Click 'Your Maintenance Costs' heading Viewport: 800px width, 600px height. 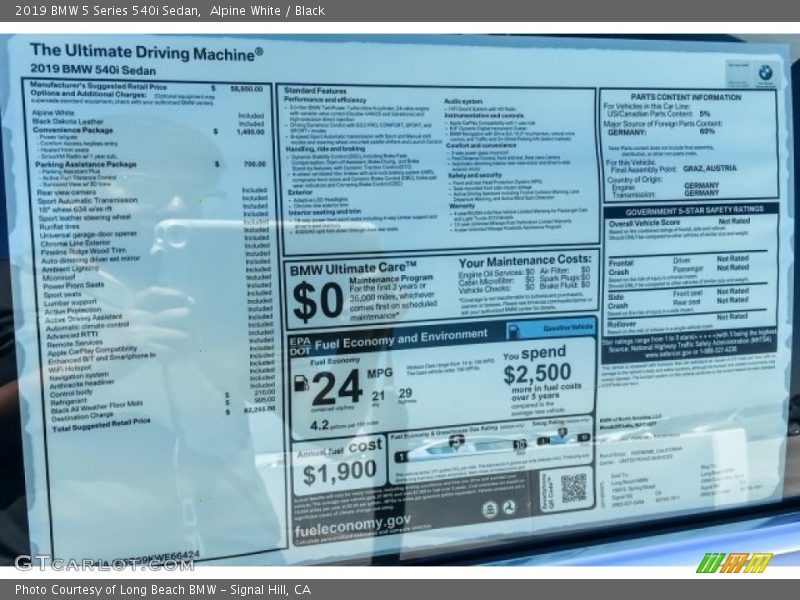pyautogui.click(x=525, y=261)
